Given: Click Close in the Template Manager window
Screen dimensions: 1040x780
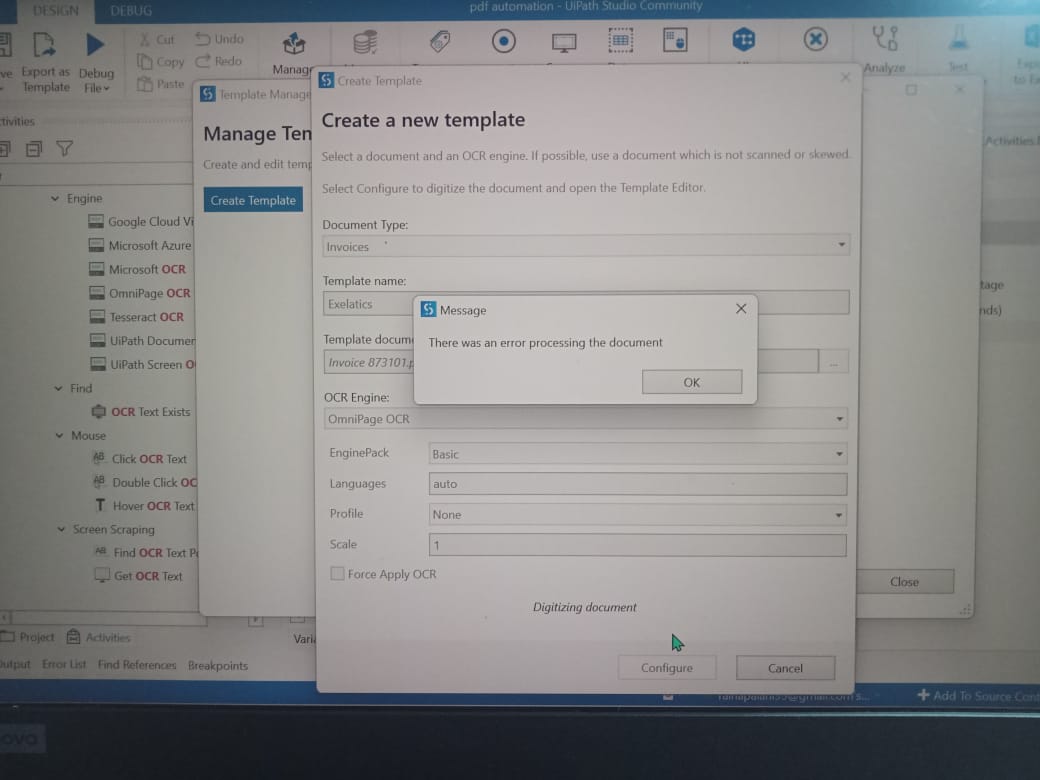Looking at the screenshot, I should click(904, 582).
